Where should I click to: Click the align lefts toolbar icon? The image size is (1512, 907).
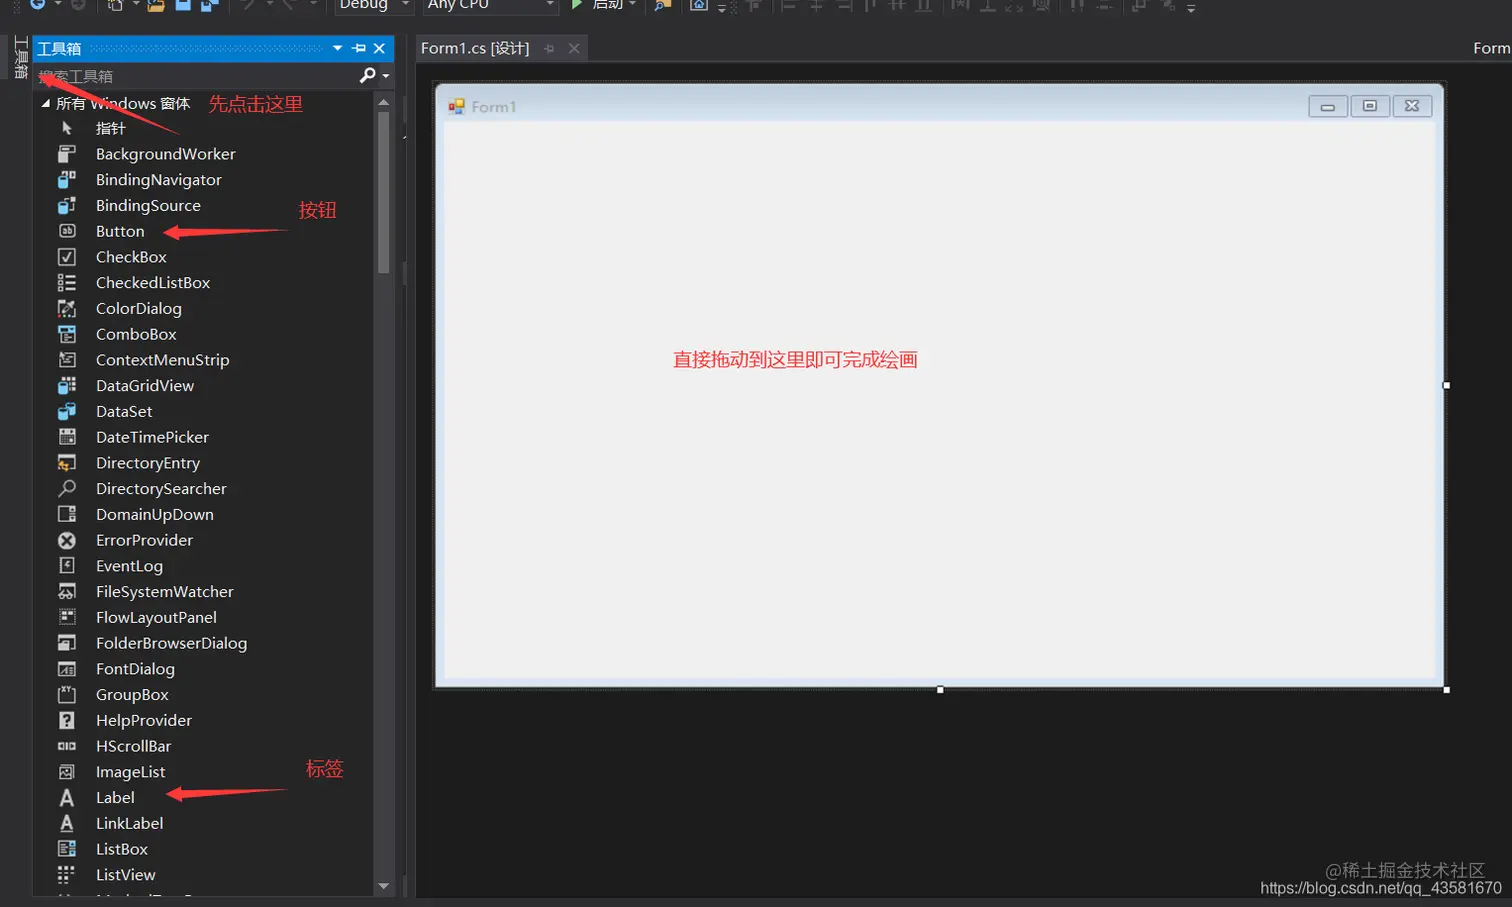(x=790, y=7)
